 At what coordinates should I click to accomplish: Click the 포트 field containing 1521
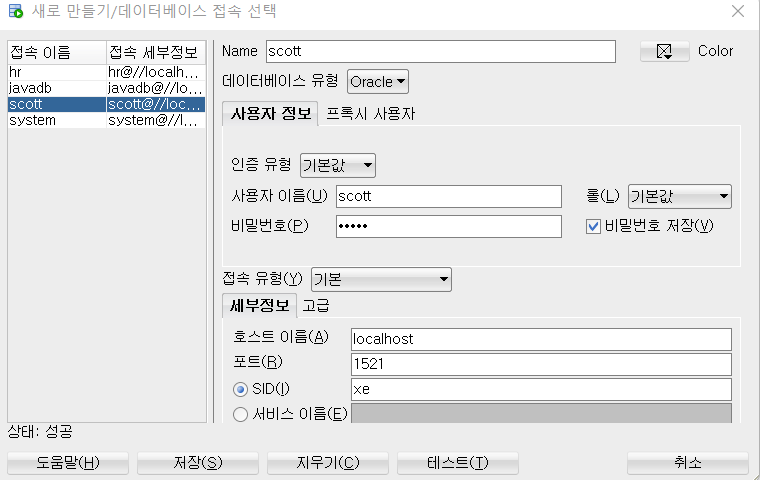click(541, 364)
